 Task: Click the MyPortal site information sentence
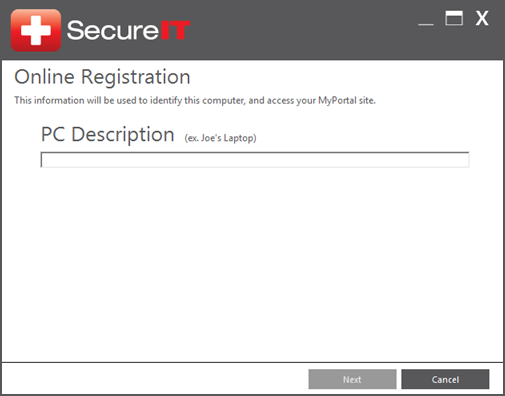195,100
